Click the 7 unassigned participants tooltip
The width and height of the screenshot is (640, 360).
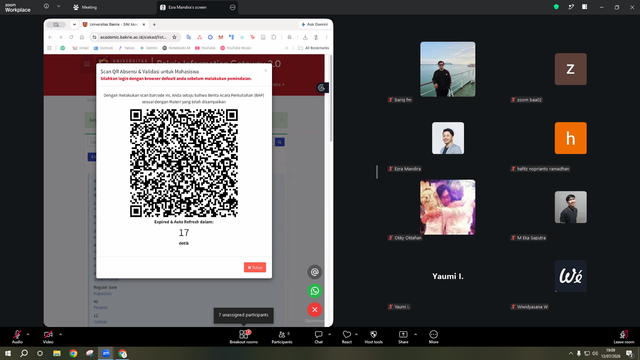[244, 315]
